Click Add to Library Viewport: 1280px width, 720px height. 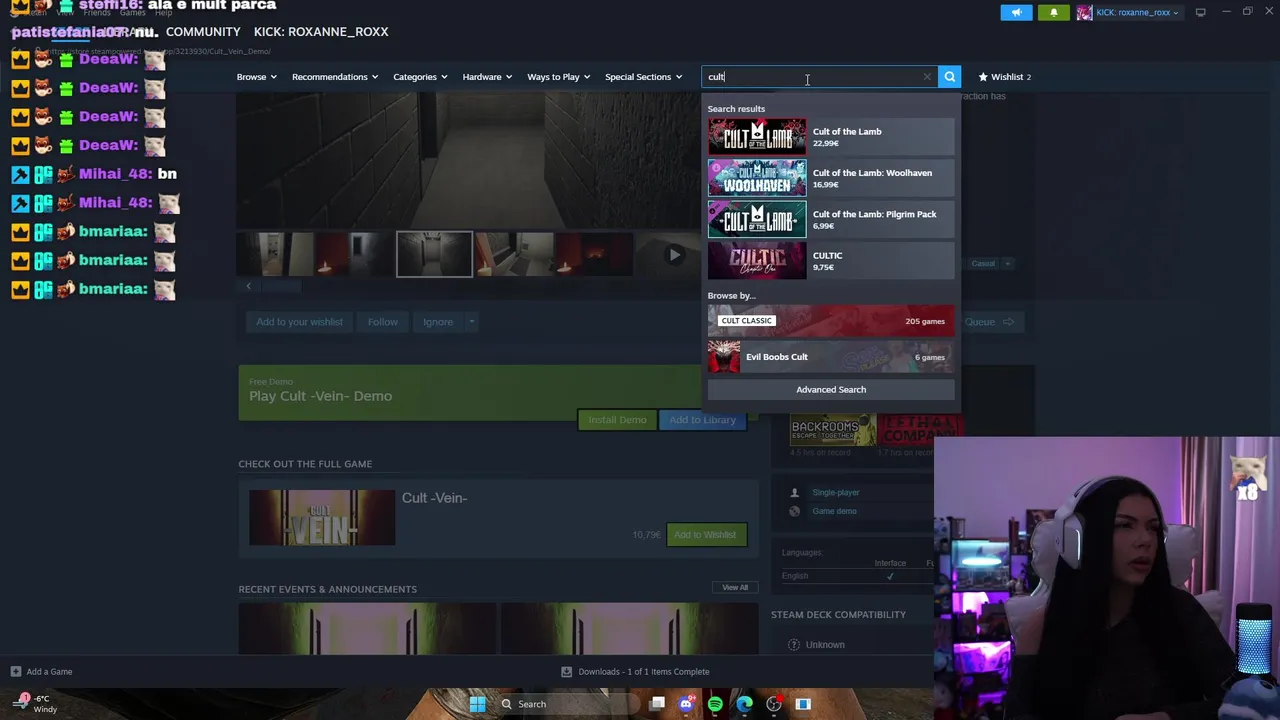pyautogui.click(x=702, y=420)
